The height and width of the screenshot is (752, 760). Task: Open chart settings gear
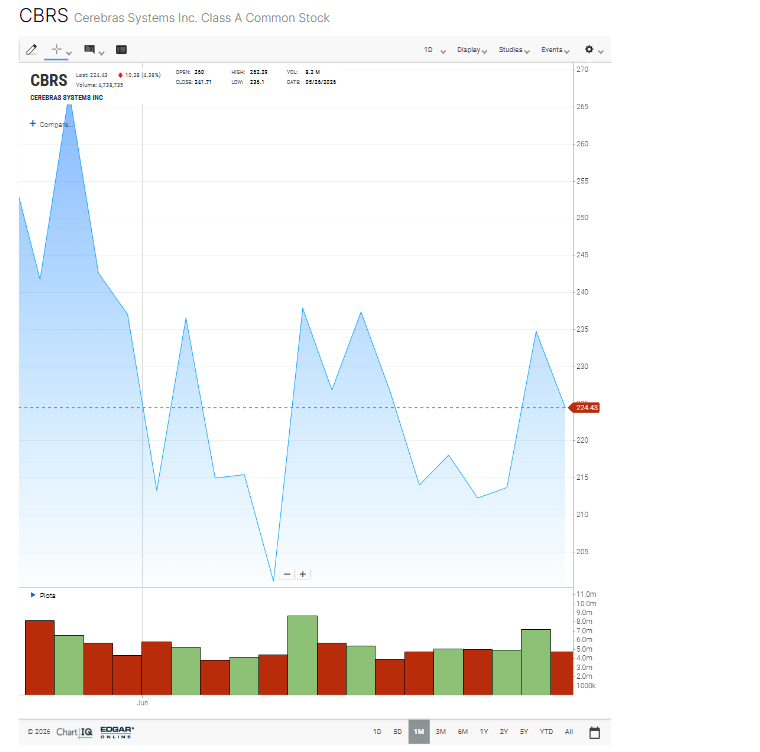(589, 49)
